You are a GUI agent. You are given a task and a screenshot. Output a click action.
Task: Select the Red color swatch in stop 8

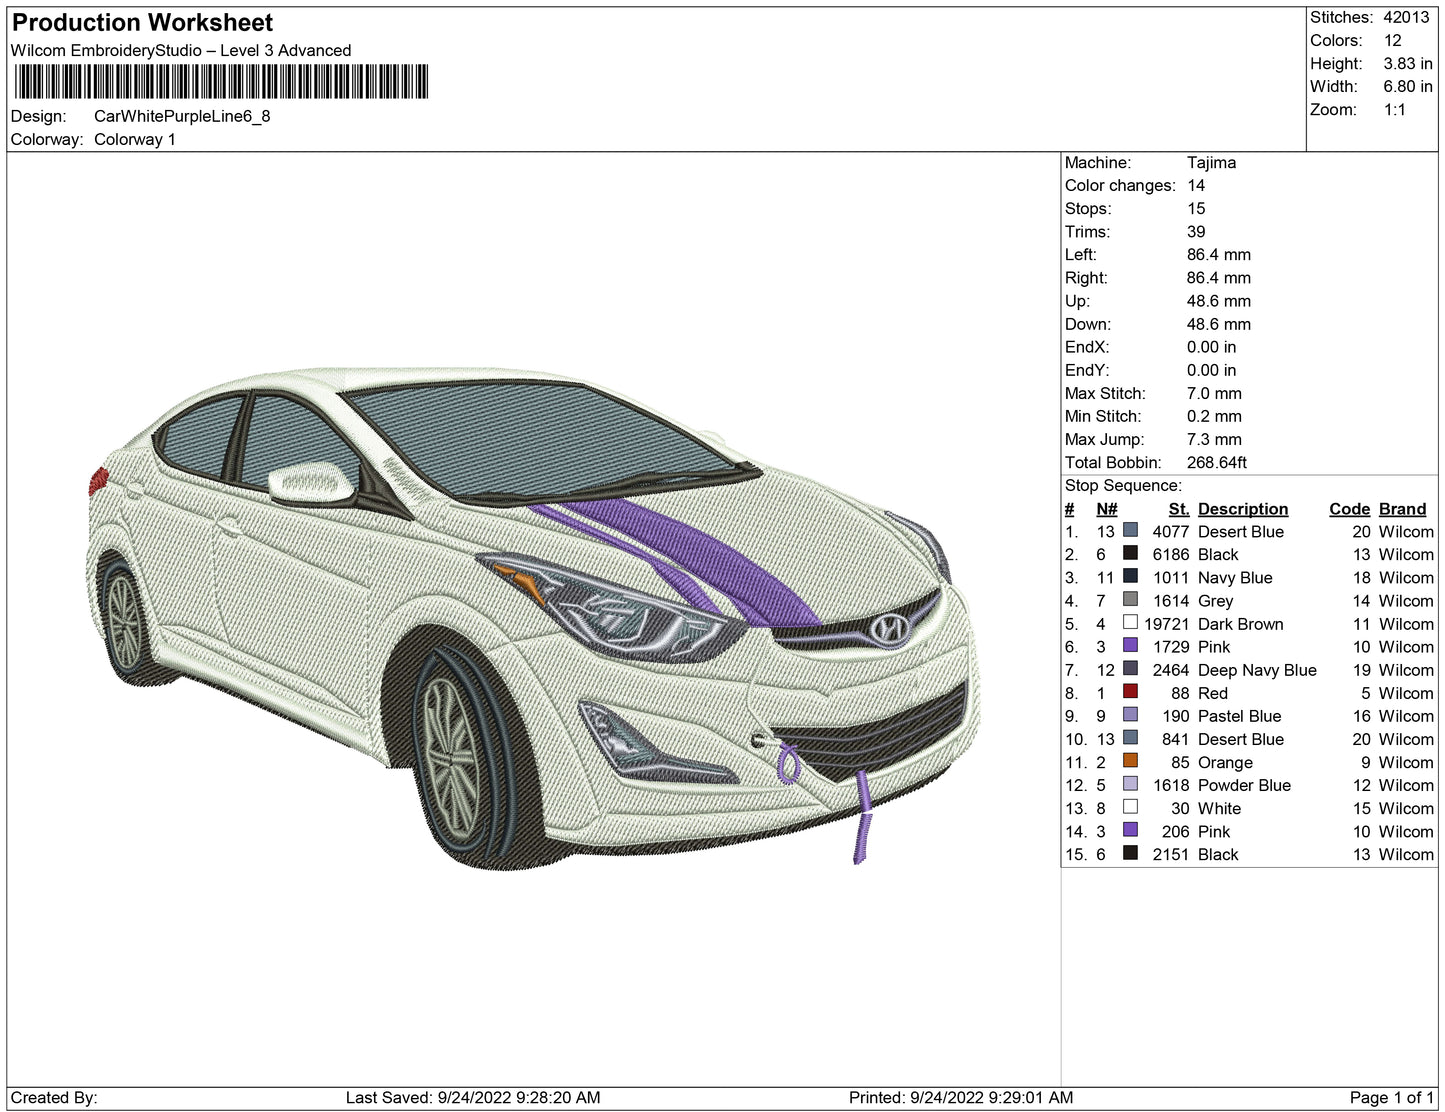coord(1130,692)
